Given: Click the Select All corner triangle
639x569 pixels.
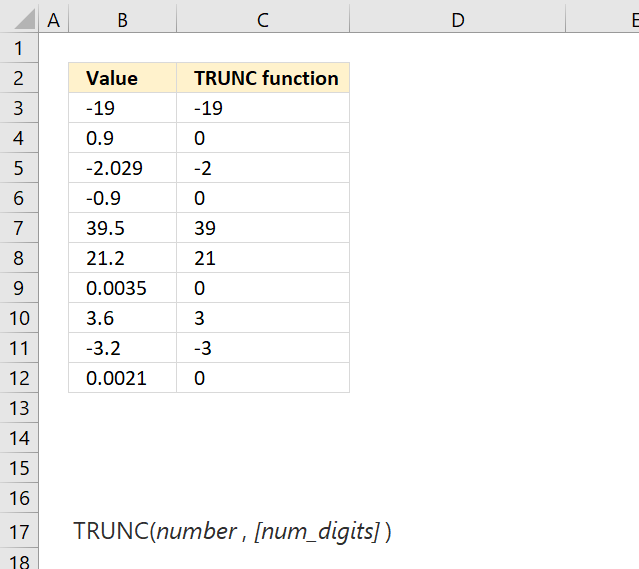Looking at the screenshot, I should point(24,20).
